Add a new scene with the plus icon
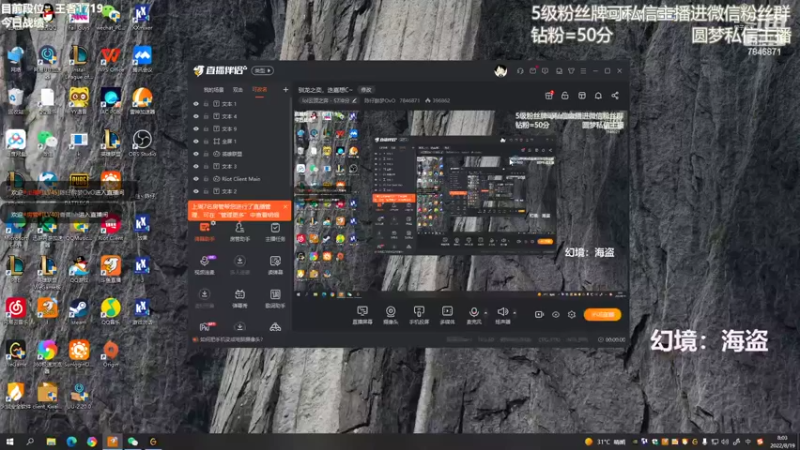The height and width of the screenshot is (450, 800). click(x=285, y=90)
